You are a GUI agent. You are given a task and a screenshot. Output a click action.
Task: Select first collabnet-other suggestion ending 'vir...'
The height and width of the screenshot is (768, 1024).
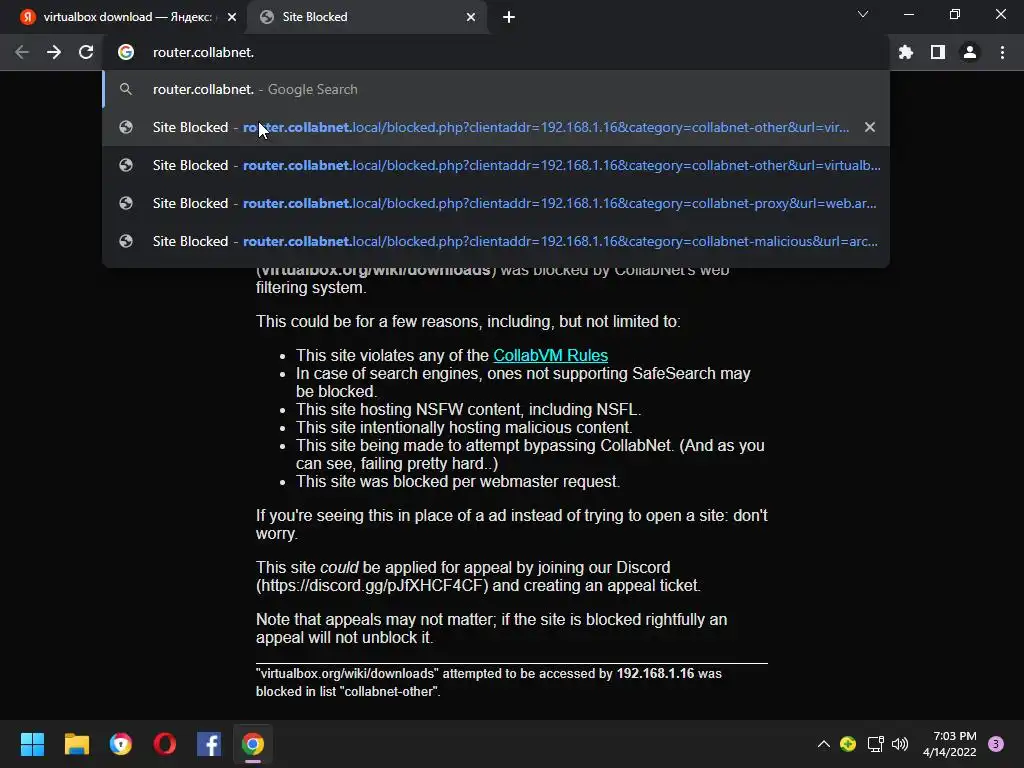coord(496,127)
